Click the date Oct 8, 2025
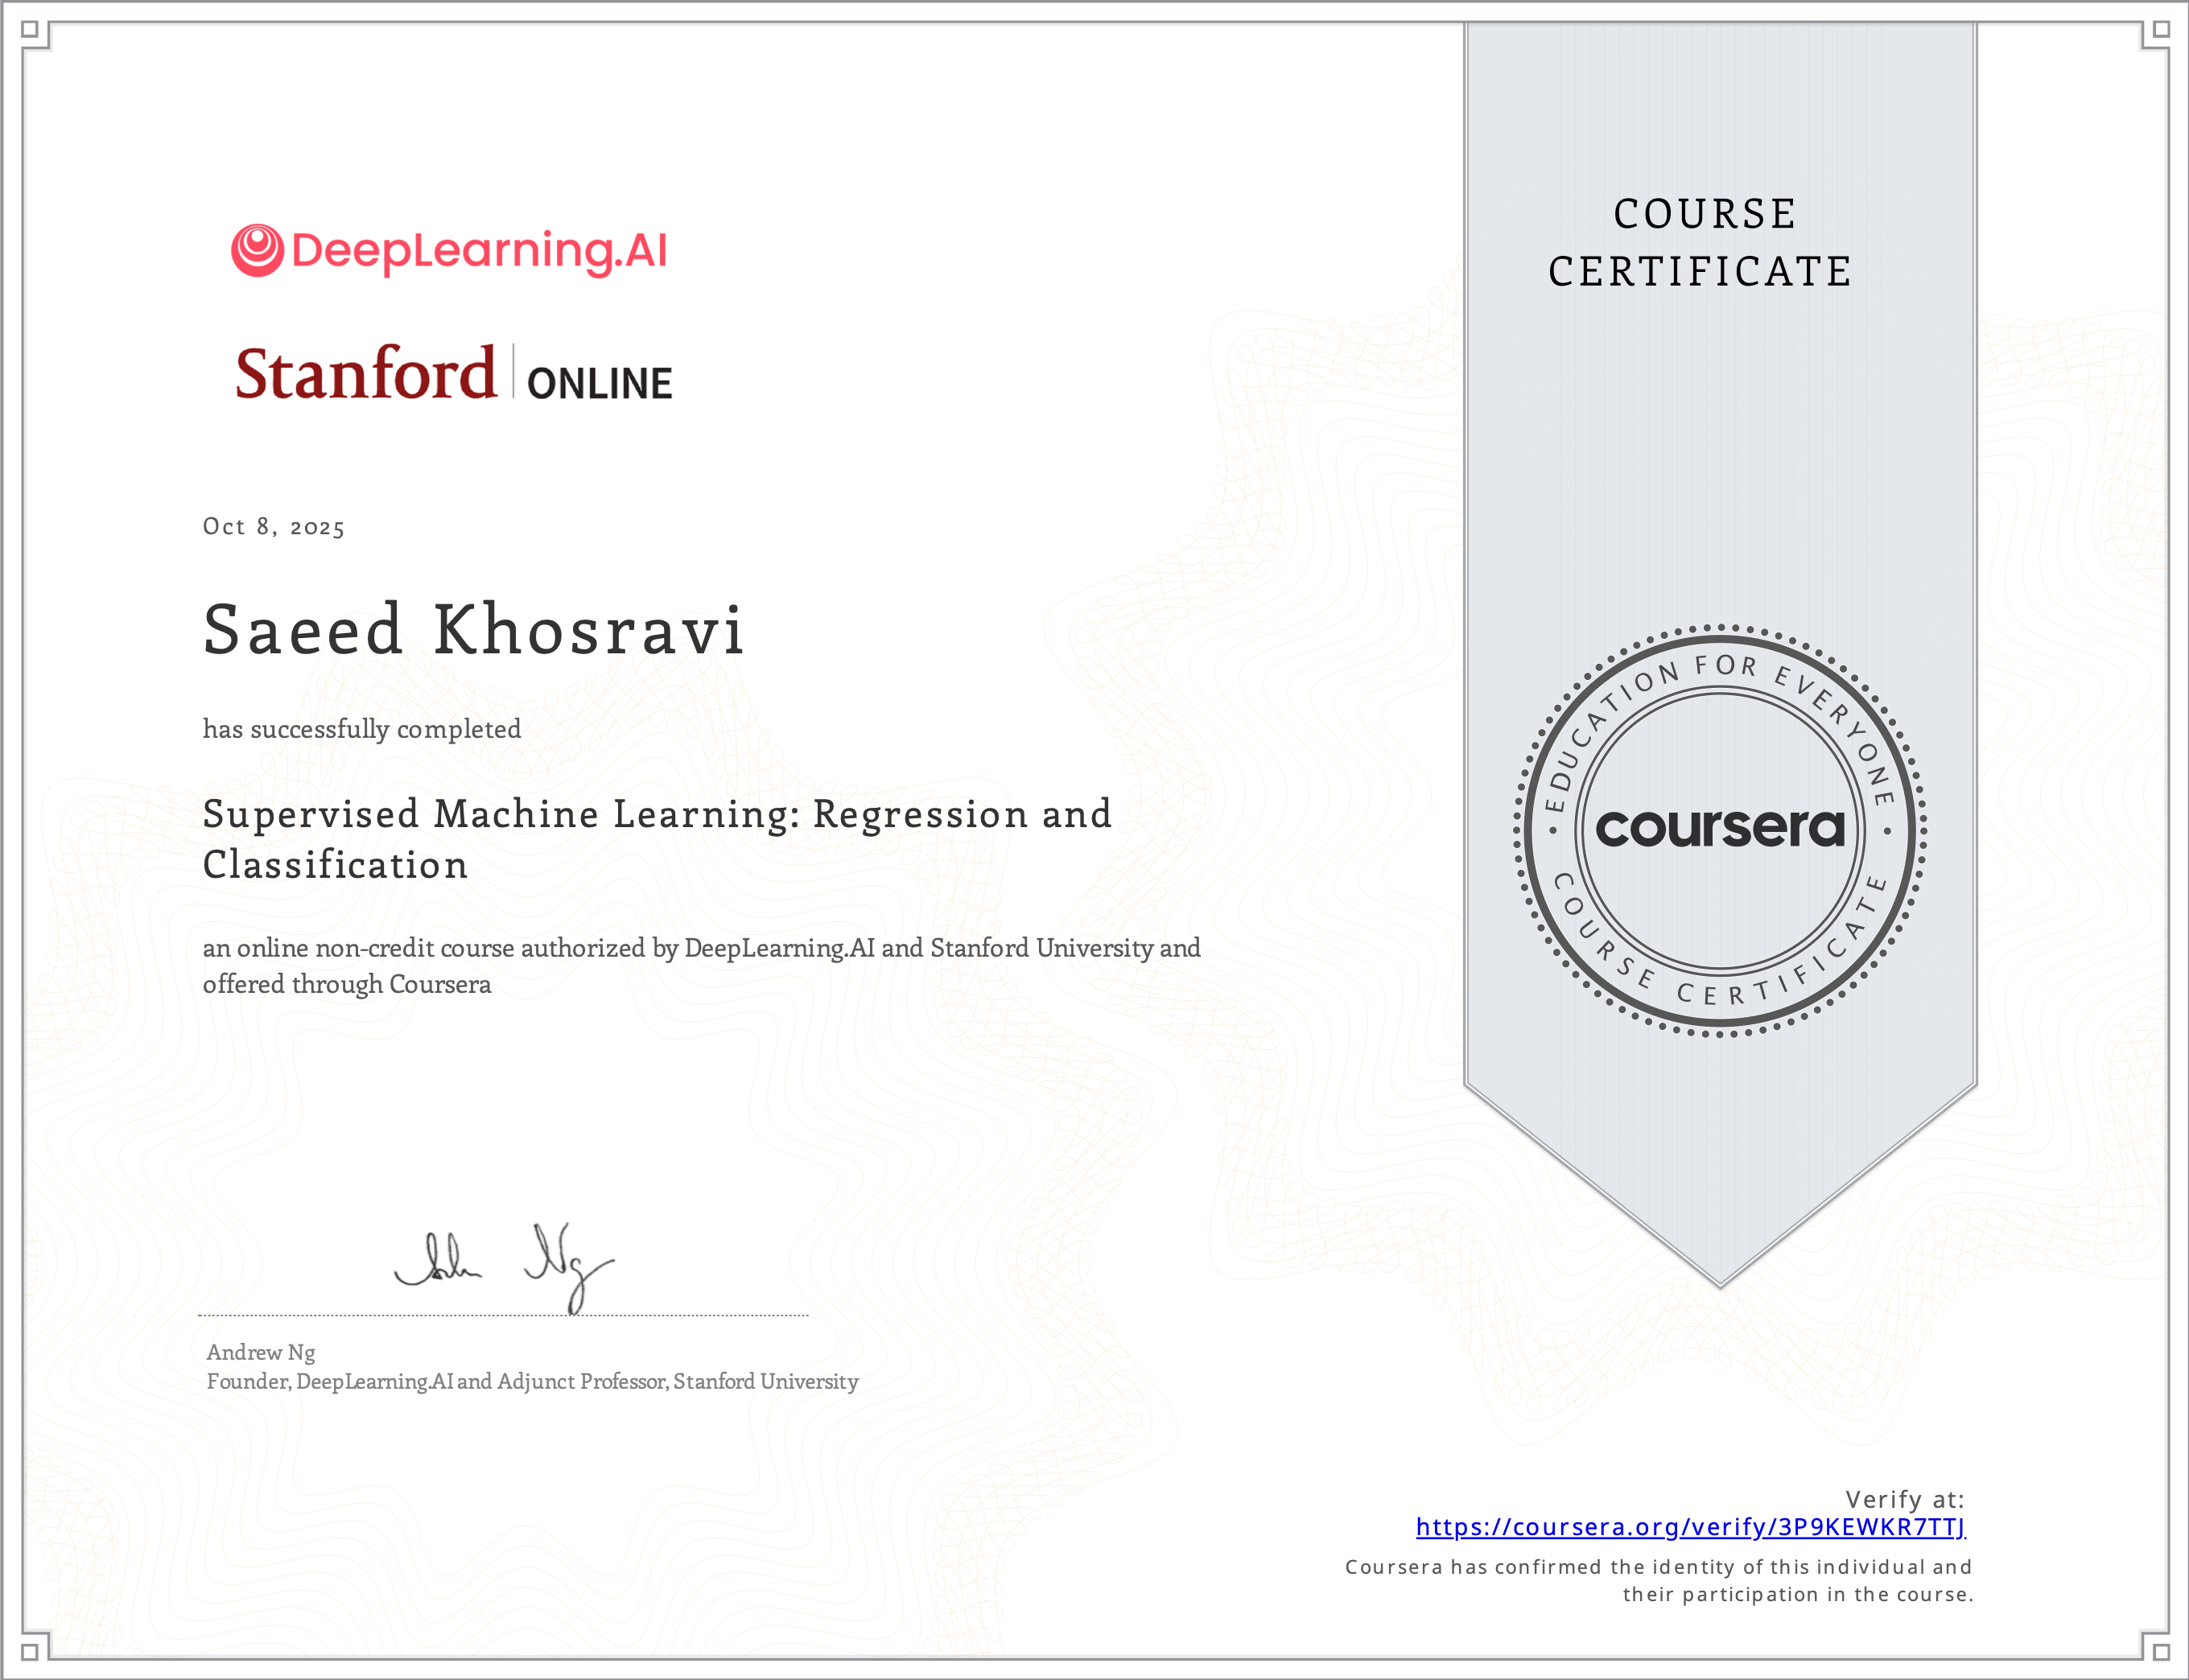The image size is (2189, 1680). click(x=274, y=527)
